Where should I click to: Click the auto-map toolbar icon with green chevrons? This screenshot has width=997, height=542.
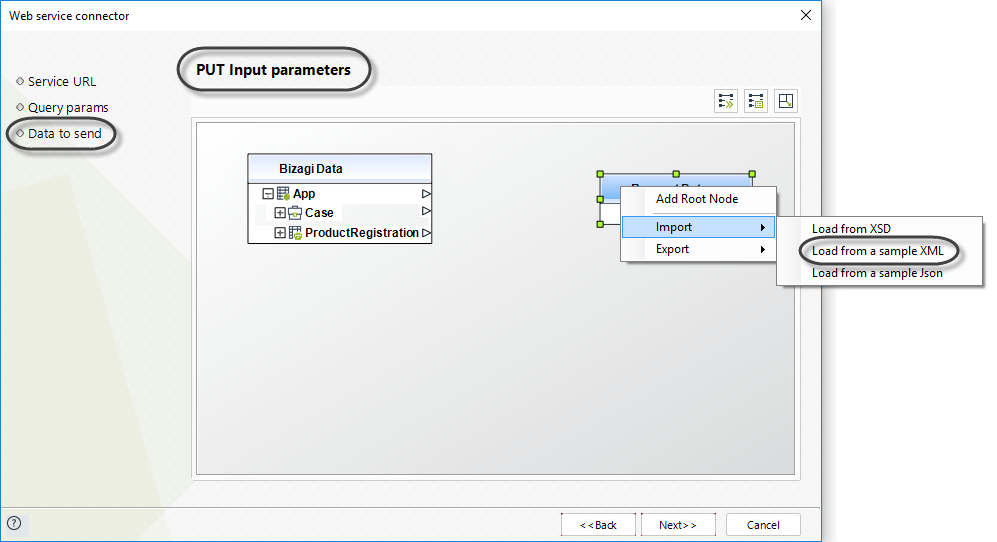(x=725, y=101)
